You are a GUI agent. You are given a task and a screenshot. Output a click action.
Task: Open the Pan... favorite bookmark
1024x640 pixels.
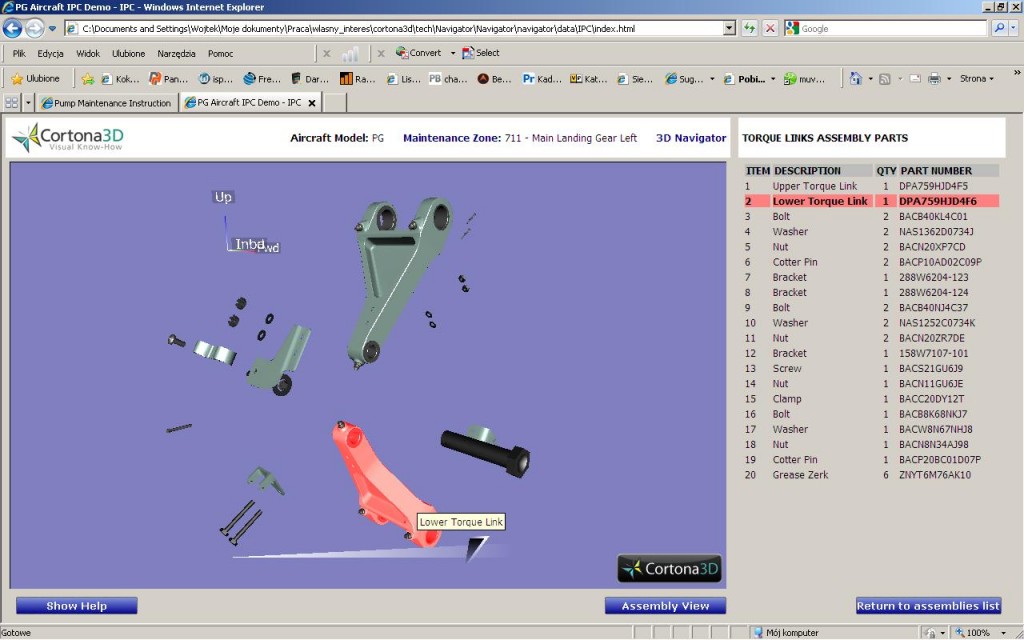[168, 79]
